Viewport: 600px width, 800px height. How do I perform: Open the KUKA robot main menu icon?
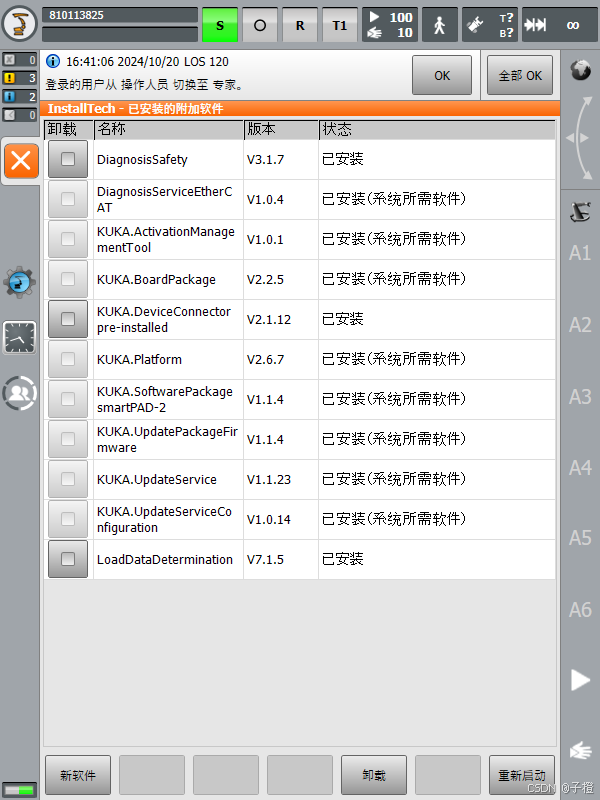[x=19, y=23]
